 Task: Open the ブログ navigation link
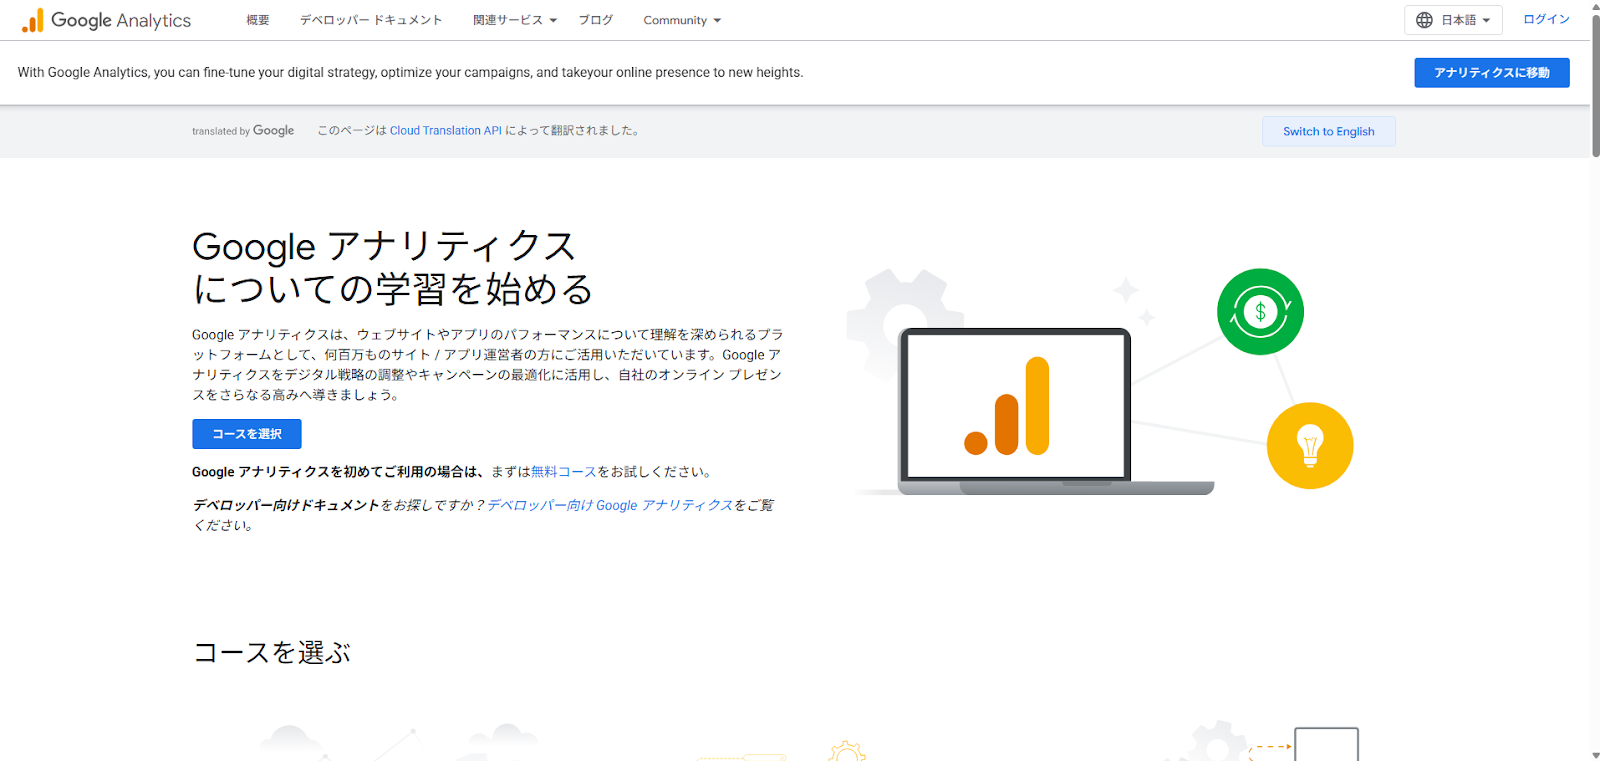point(596,20)
